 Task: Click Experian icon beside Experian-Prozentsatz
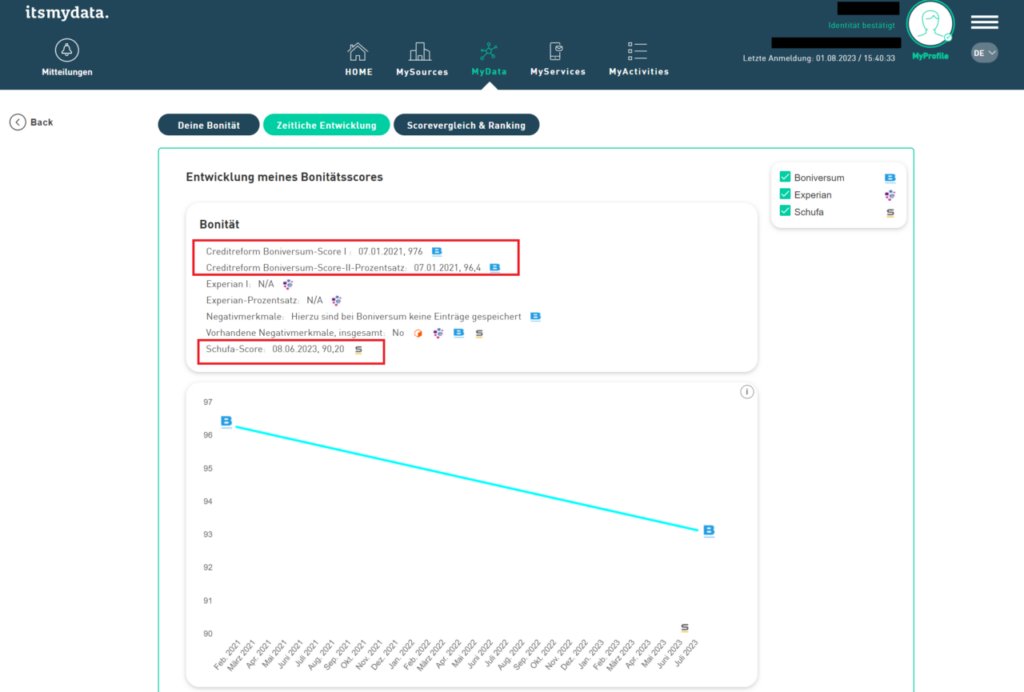tap(336, 300)
